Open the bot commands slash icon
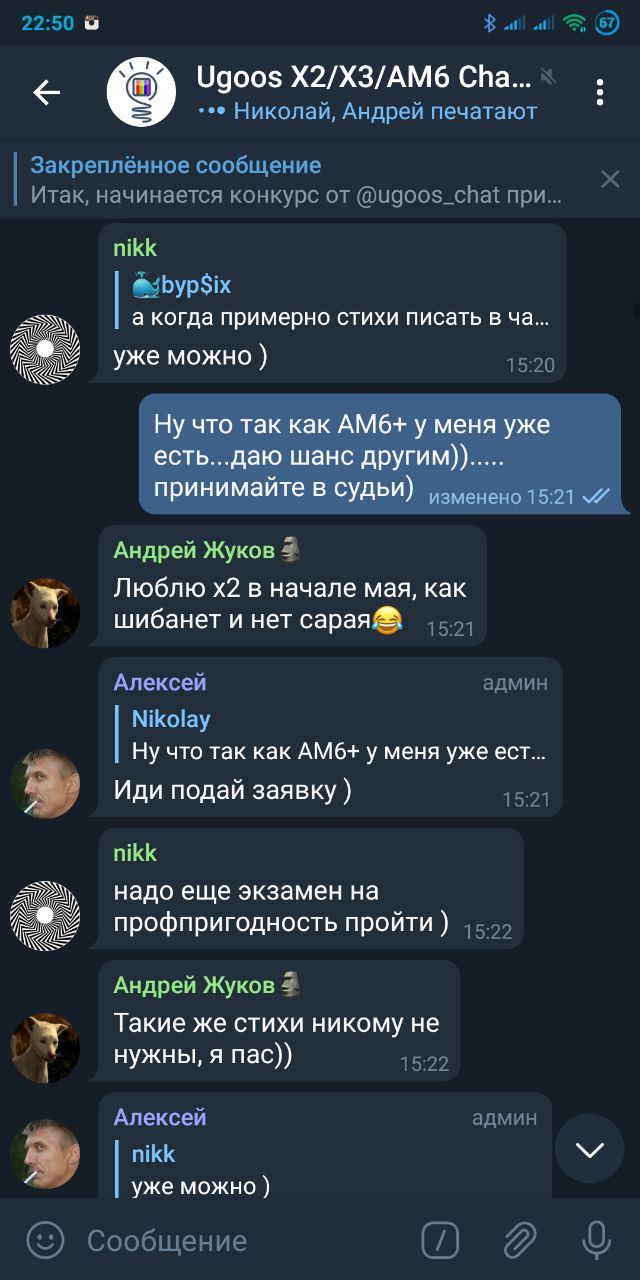Screen dimensions: 640x1280 click(x=440, y=1241)
